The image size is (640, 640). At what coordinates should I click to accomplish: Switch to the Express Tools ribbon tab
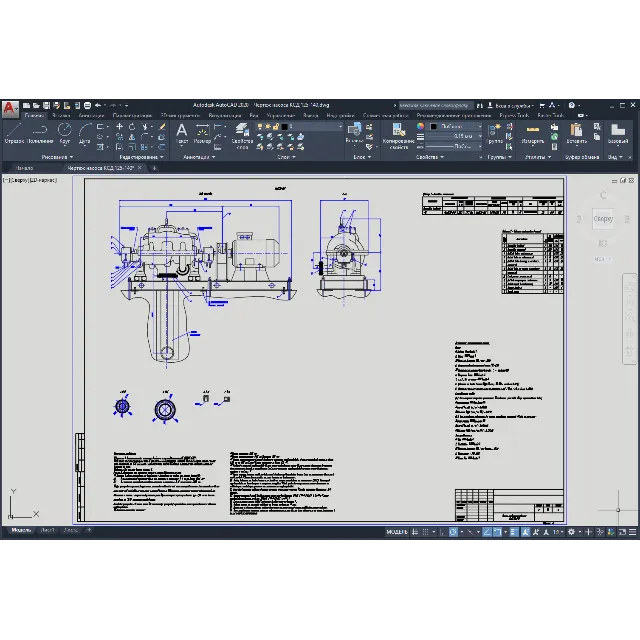pyautogui.click(x=514, y=116)
